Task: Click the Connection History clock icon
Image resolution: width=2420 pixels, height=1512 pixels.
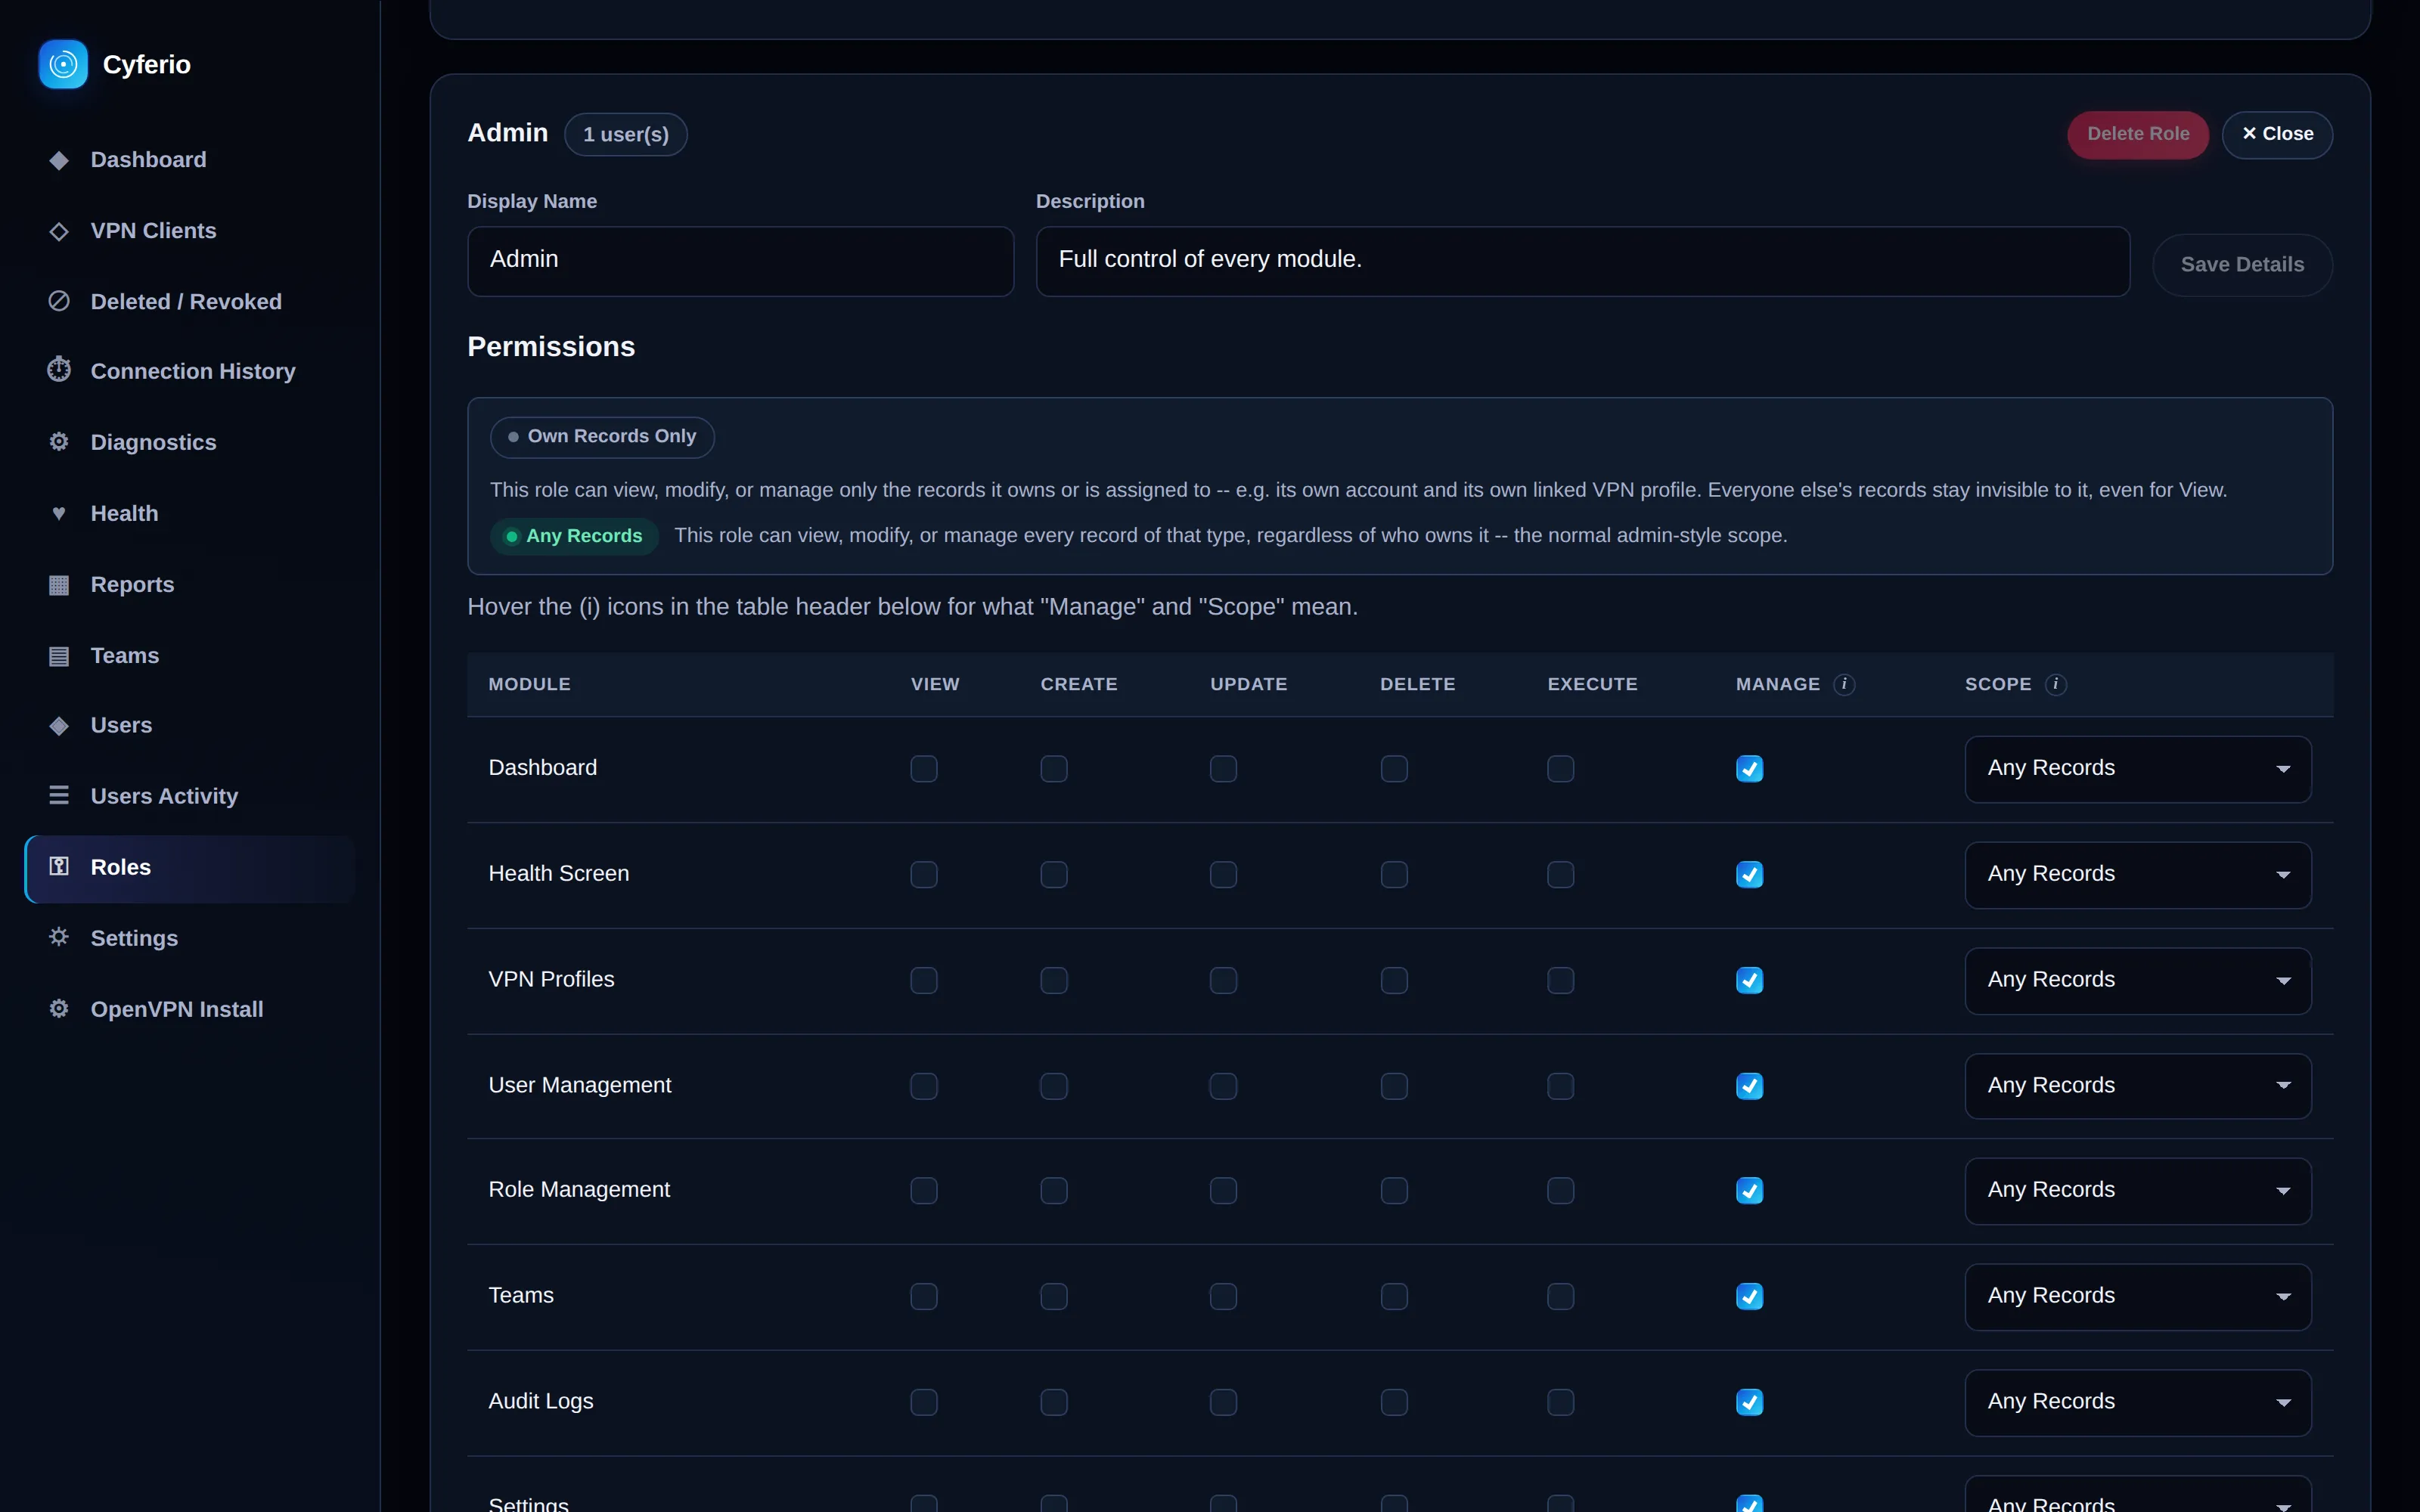Action: point(59,370)
